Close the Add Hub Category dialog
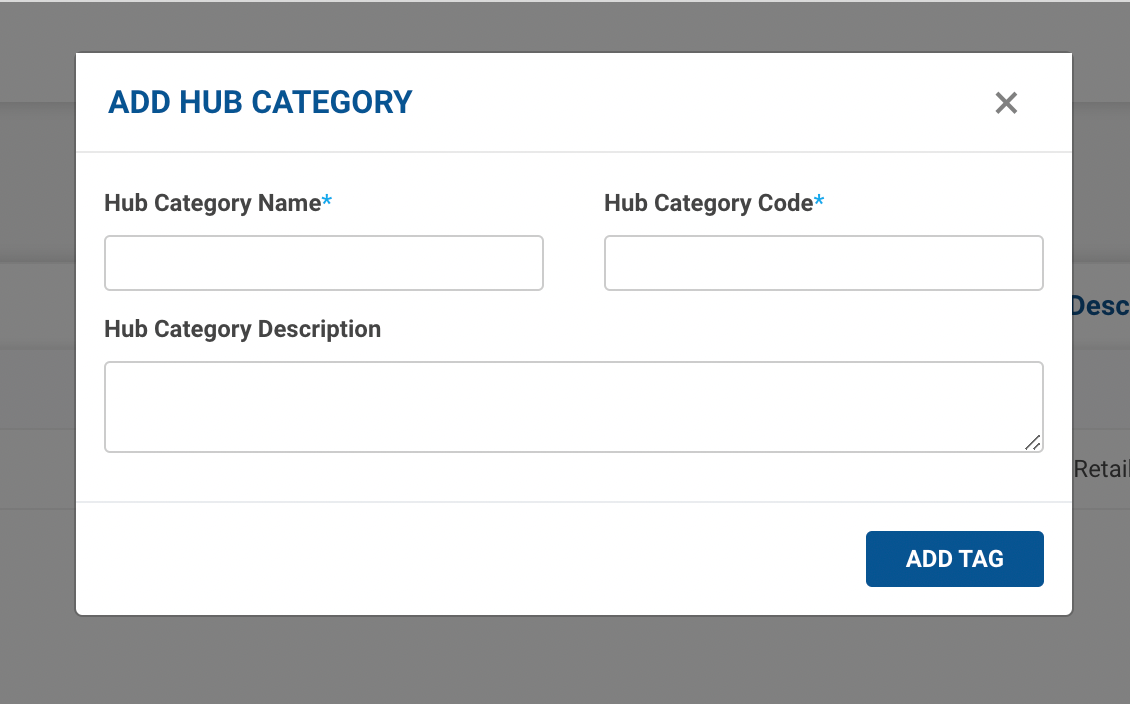 (x=1006, y=103)
